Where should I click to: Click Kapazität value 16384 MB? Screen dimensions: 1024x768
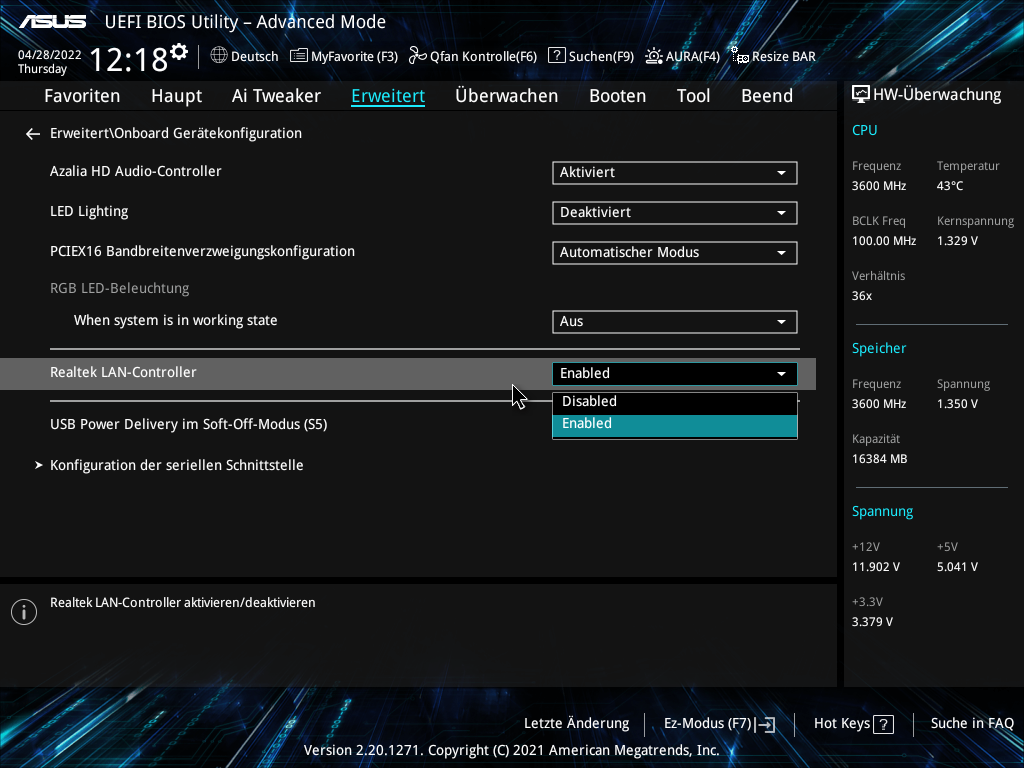(x=880, y=459)
